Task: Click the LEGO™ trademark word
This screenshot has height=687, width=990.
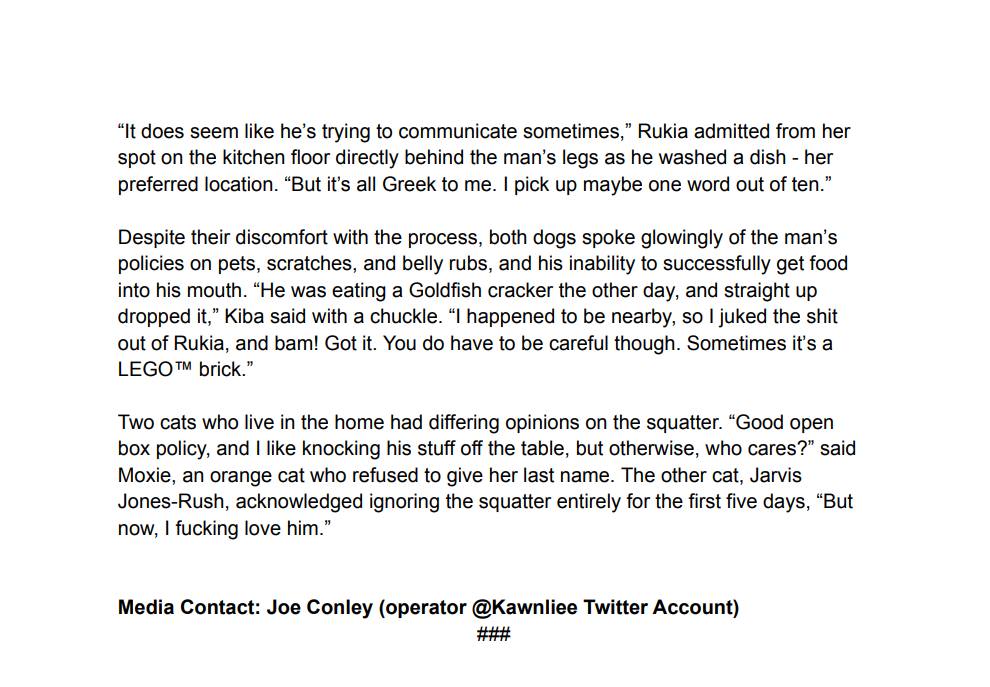Action: click(x=155, y=369)
